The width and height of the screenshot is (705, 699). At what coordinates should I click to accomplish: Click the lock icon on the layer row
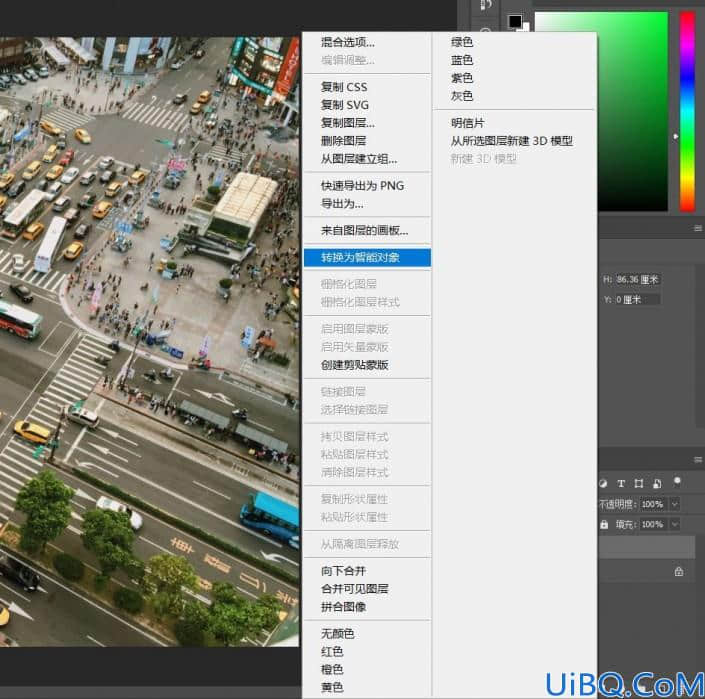pos(679,571)
